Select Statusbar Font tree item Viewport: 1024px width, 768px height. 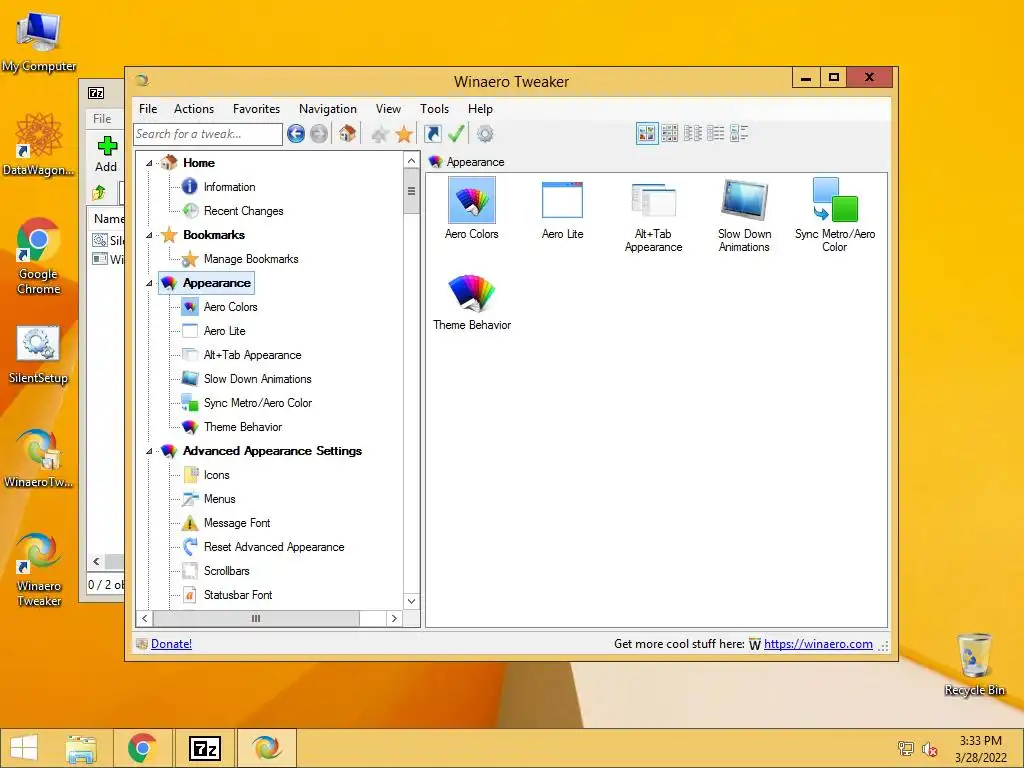pos(238,595)
